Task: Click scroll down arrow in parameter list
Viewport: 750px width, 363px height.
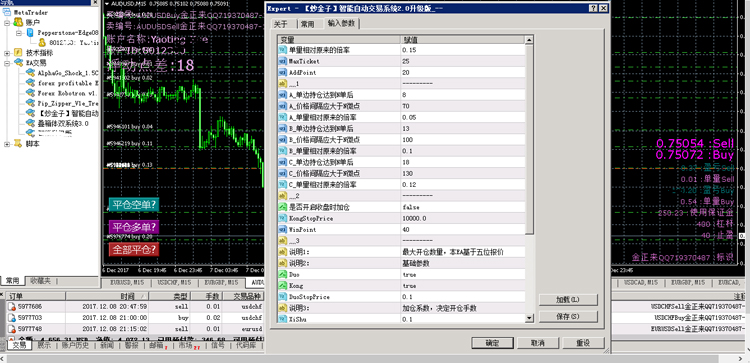Action: pos(529,318)
